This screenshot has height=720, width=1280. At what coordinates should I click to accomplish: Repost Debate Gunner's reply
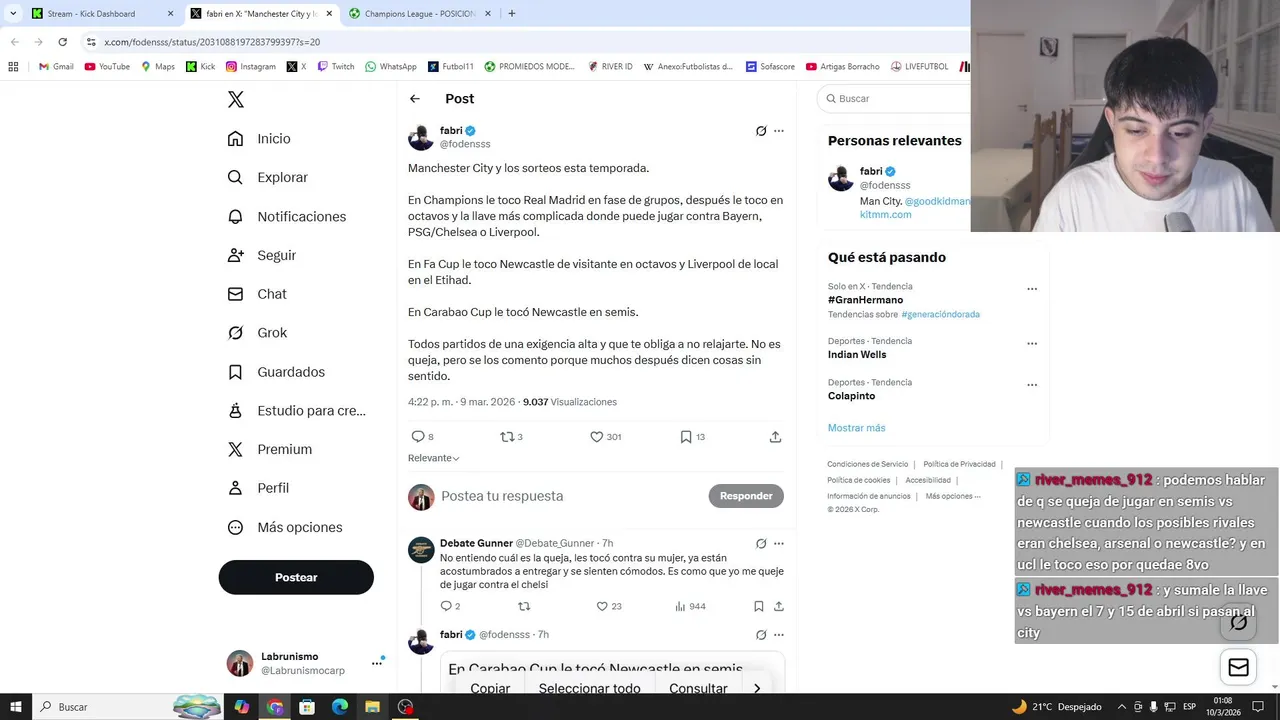point(524,606)
